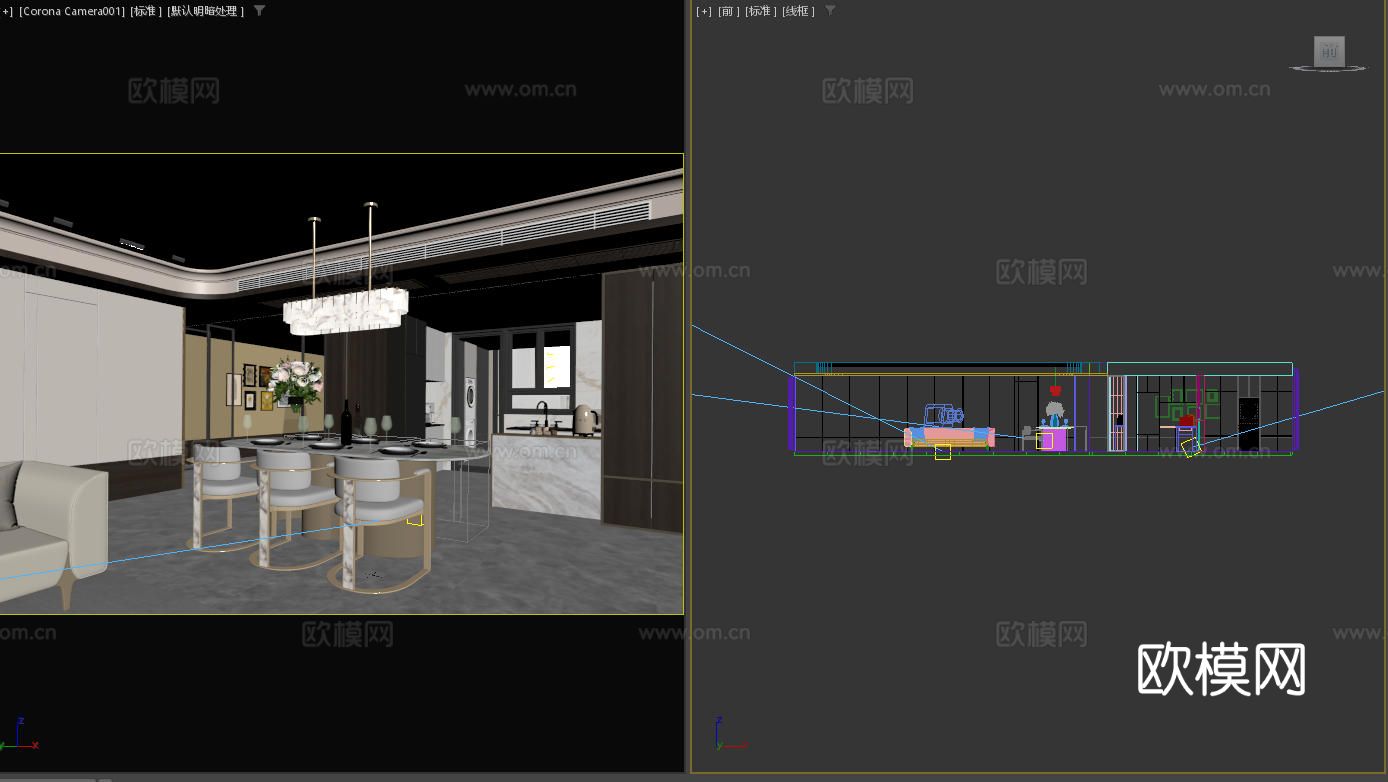
Task: Open the 前 (Front) view label menu
Action: (727, 11)
